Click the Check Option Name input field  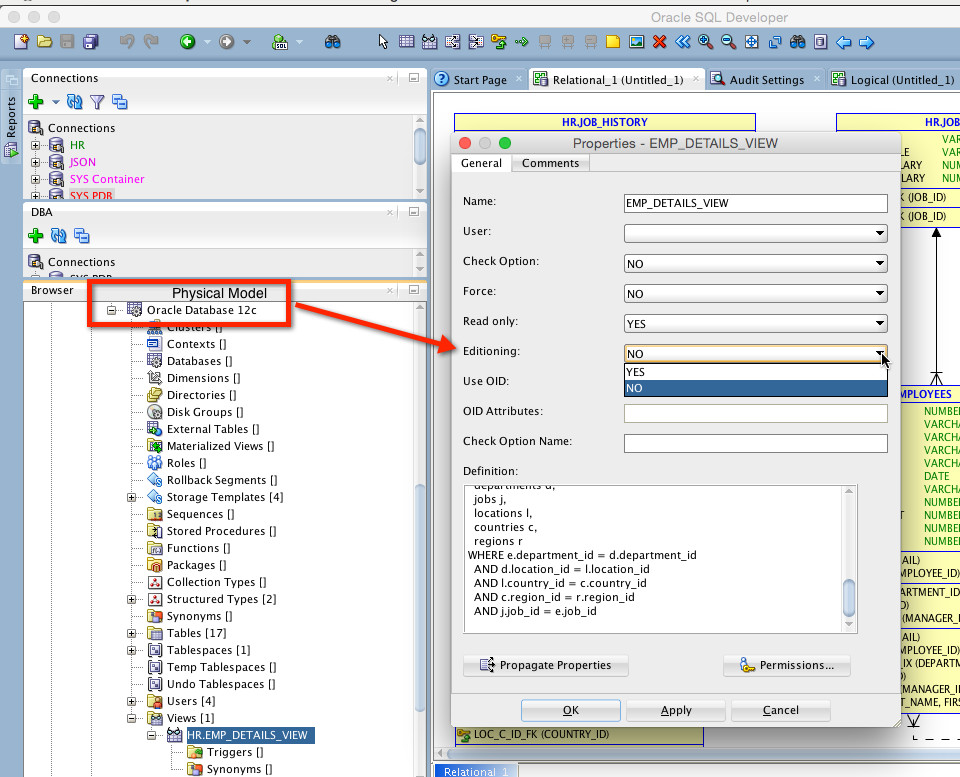pyautogui.click(x=756, y=443)
